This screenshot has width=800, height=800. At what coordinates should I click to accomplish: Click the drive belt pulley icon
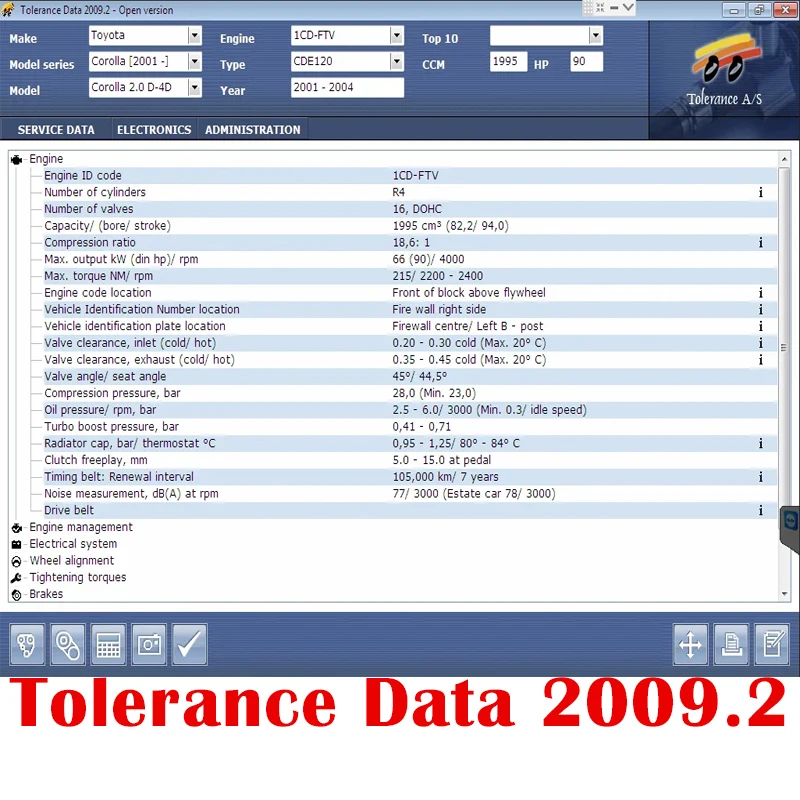67,644
